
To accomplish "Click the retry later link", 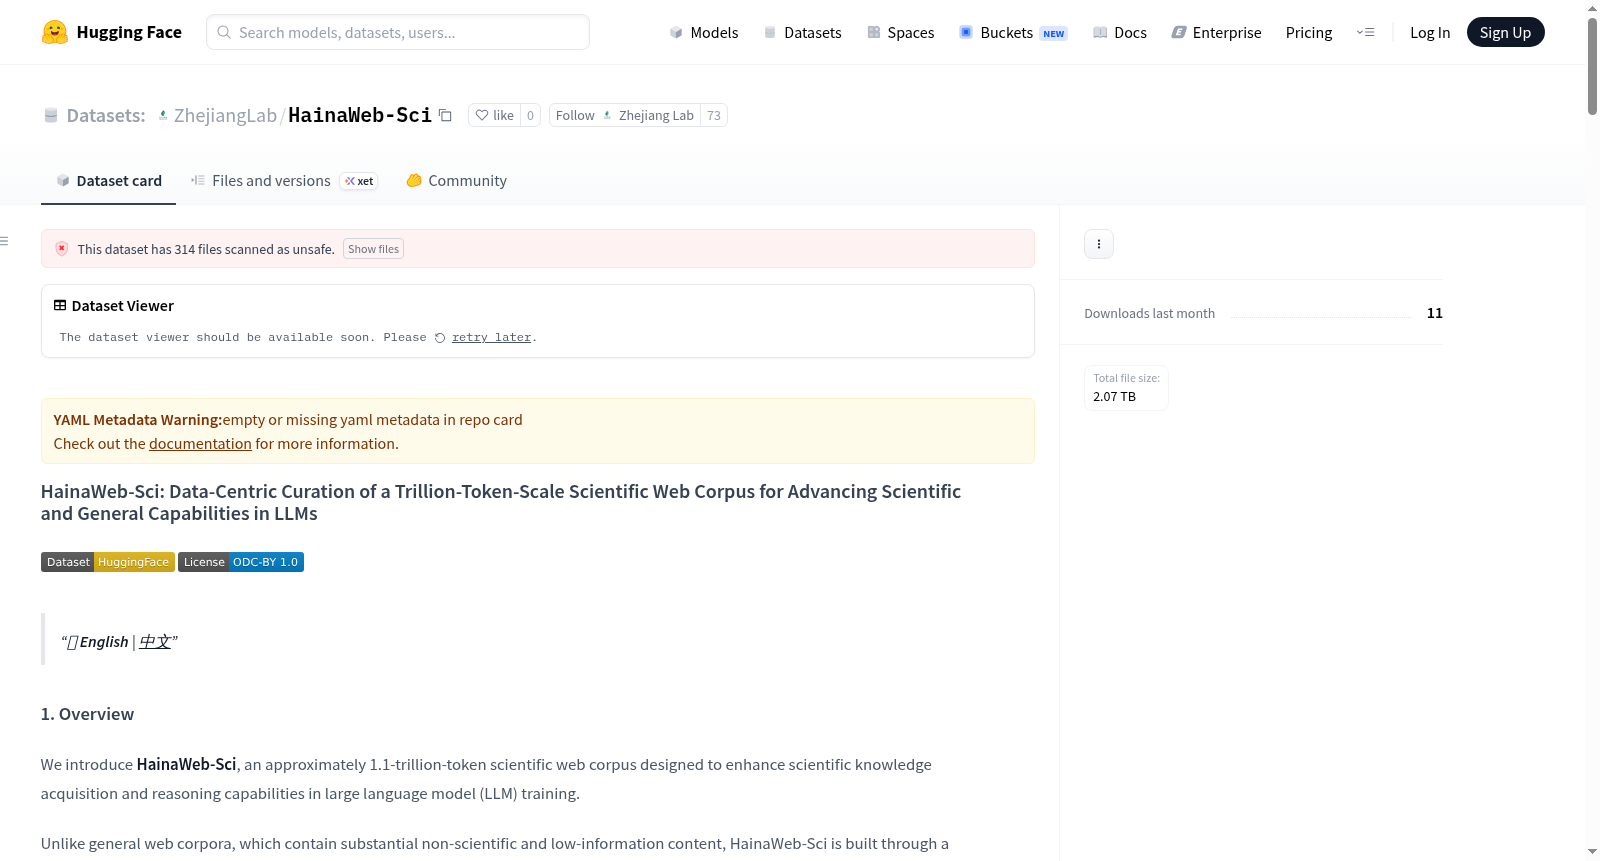I will pyautogui.click(x=491, y=338).
